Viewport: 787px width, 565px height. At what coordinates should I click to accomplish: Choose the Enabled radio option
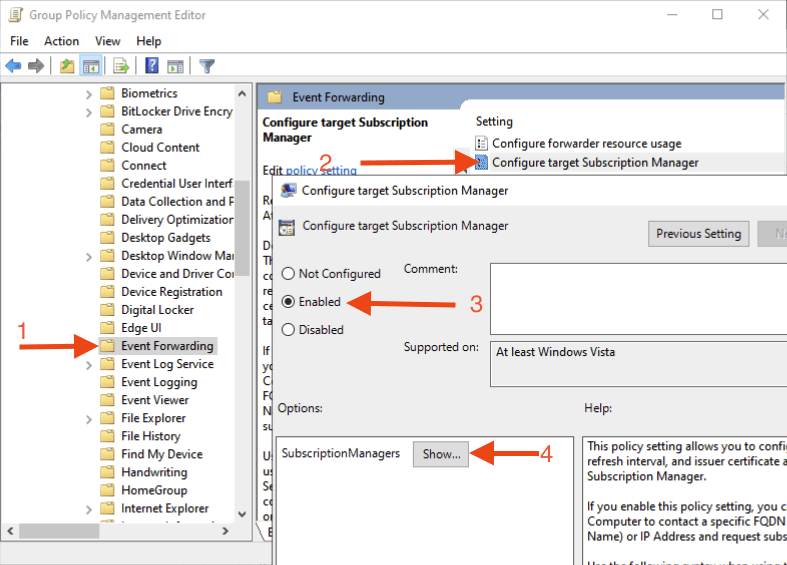[289, 301]
